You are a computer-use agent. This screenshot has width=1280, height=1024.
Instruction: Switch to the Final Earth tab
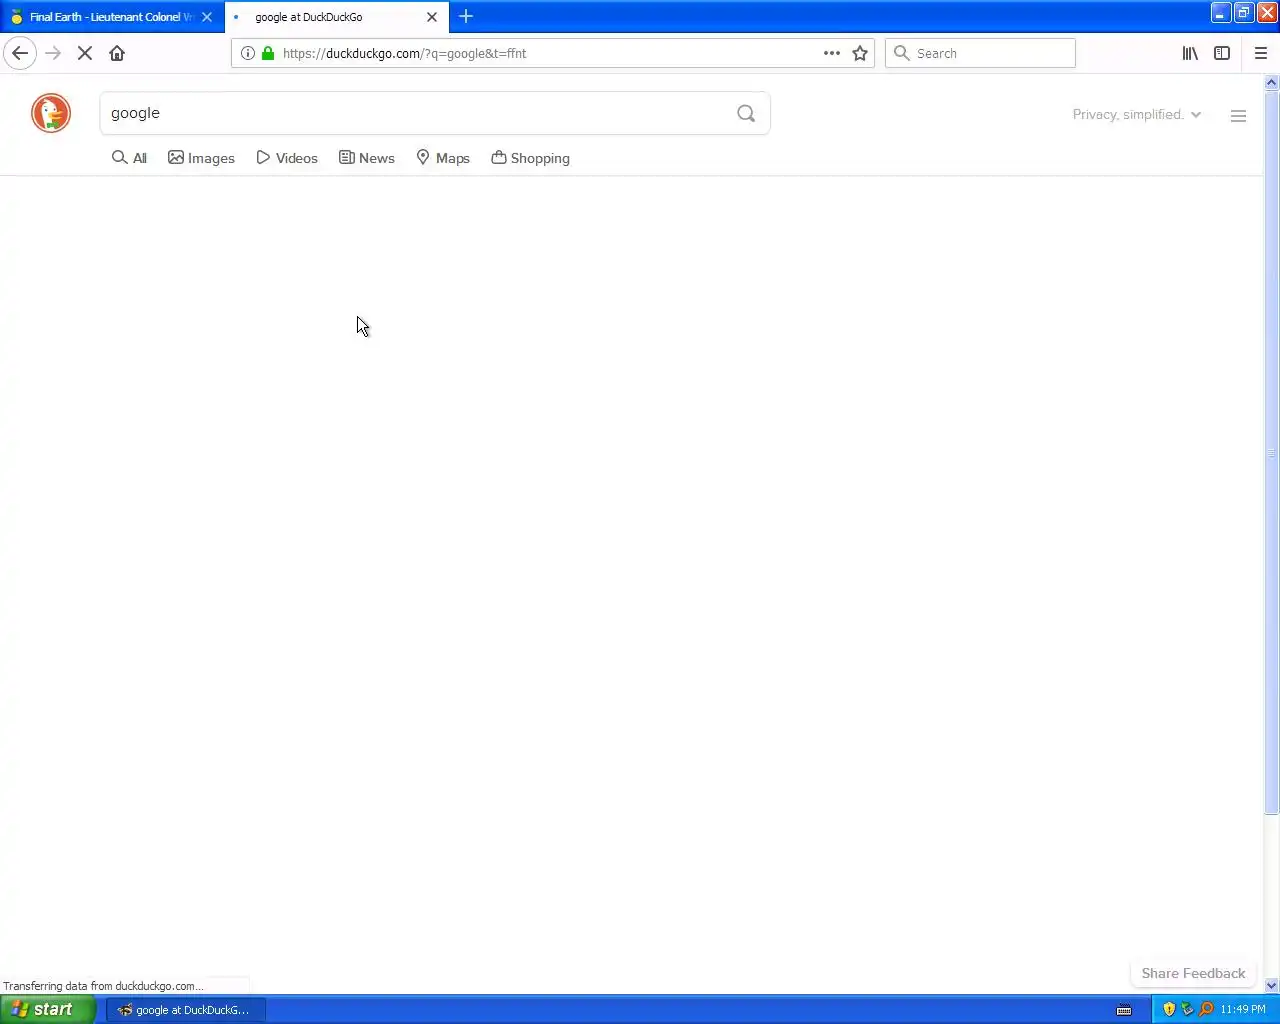pyautogui.click(x=112, y=17)
